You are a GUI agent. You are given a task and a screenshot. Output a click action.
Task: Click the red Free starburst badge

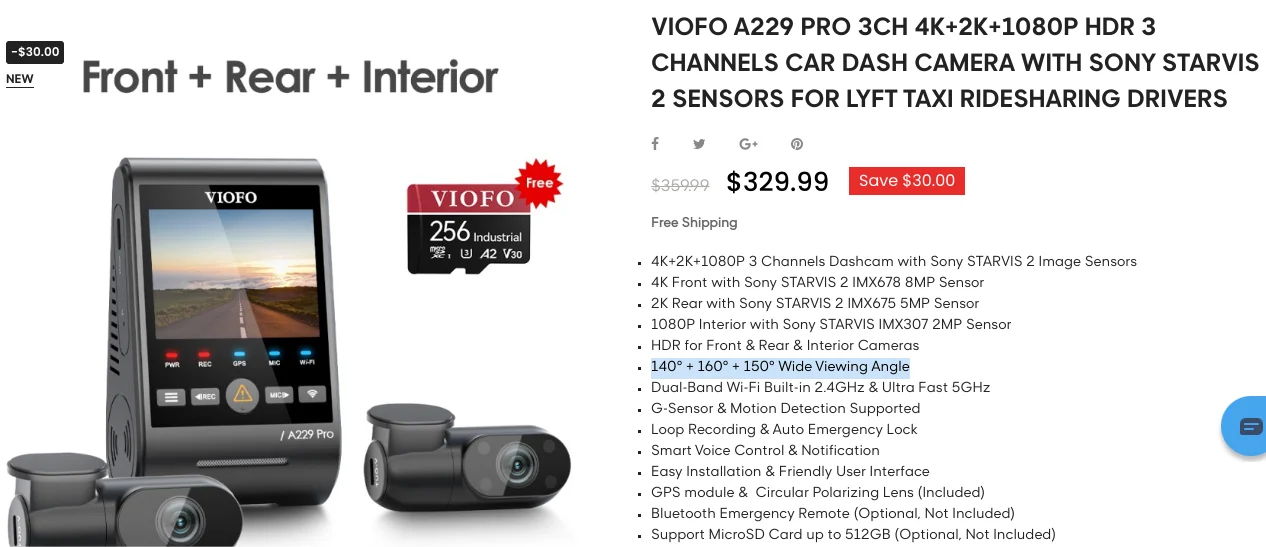539,183
